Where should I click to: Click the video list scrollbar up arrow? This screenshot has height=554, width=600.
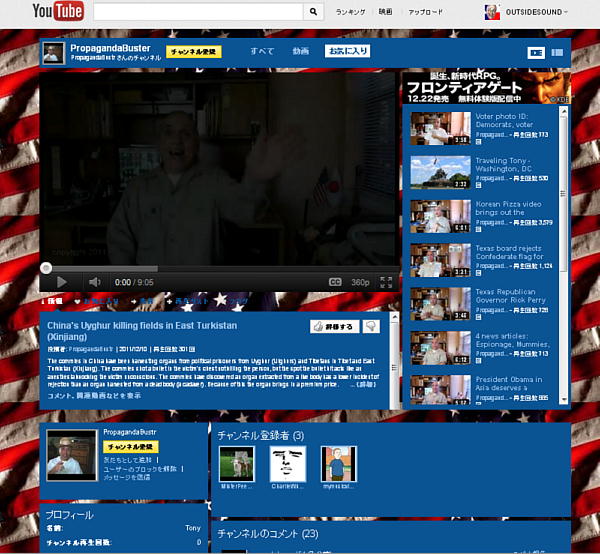[563, 111]
